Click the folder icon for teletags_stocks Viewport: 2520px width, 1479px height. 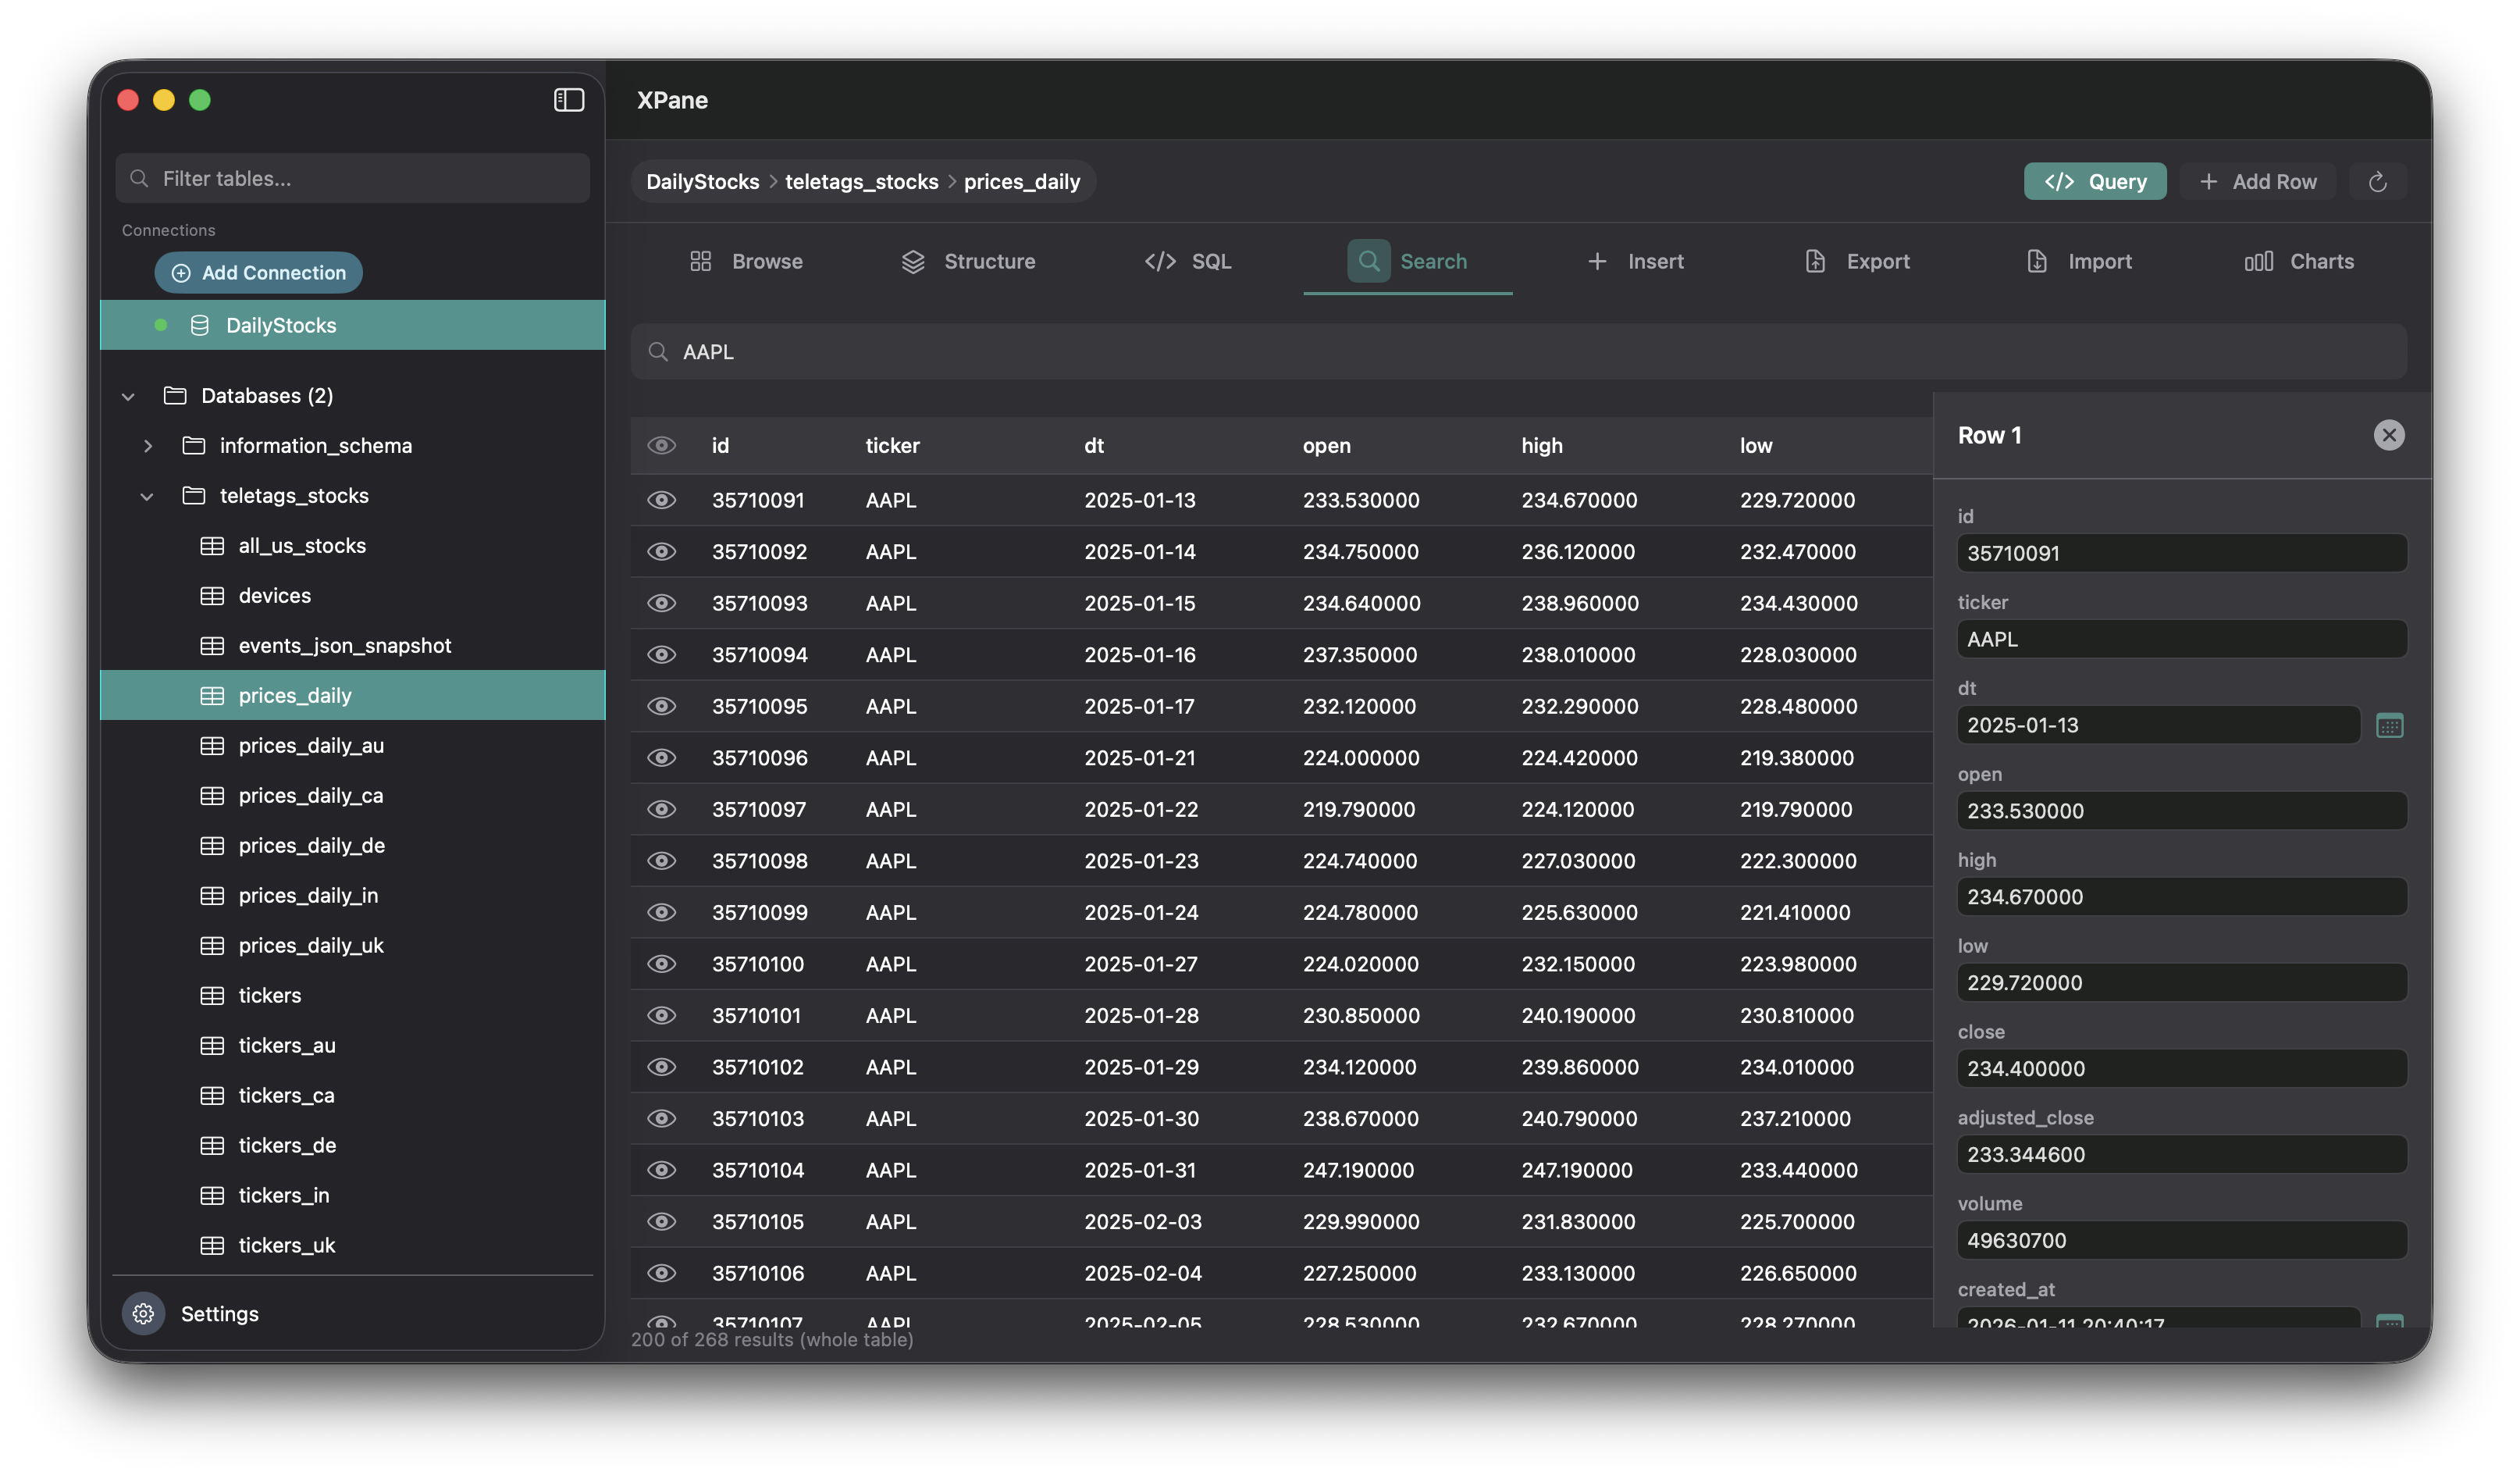194,495
